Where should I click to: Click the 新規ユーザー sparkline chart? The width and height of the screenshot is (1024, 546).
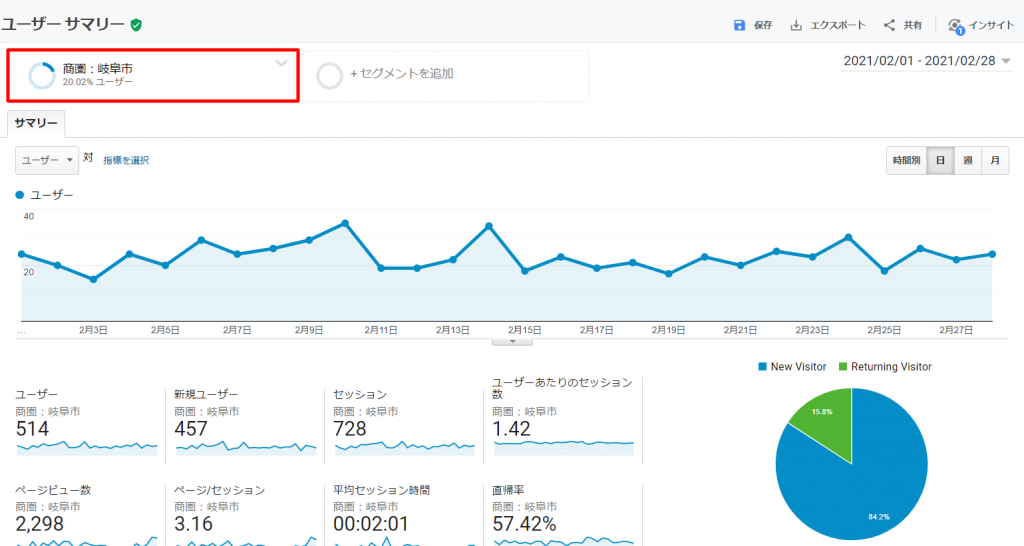[246, 447]
